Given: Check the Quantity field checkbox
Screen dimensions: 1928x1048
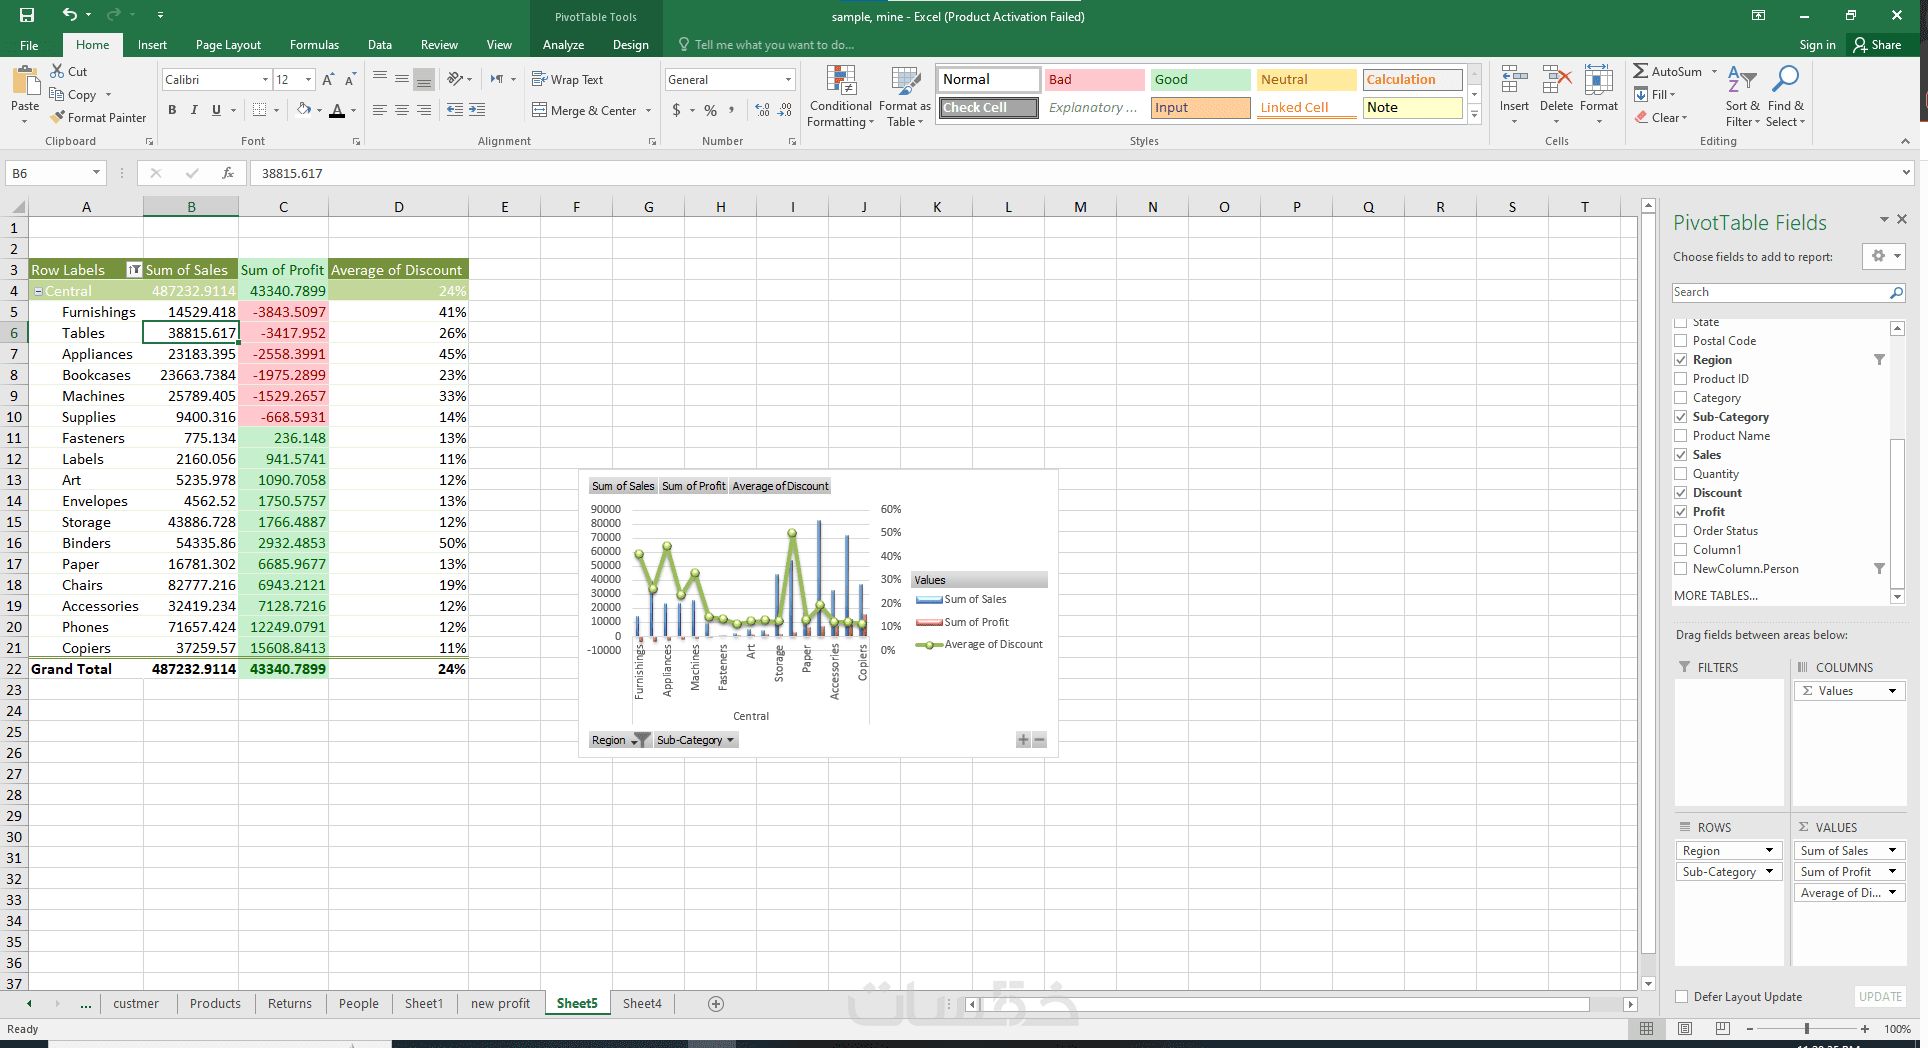Looking at the screenshot, I should [x=1681, y=474].
